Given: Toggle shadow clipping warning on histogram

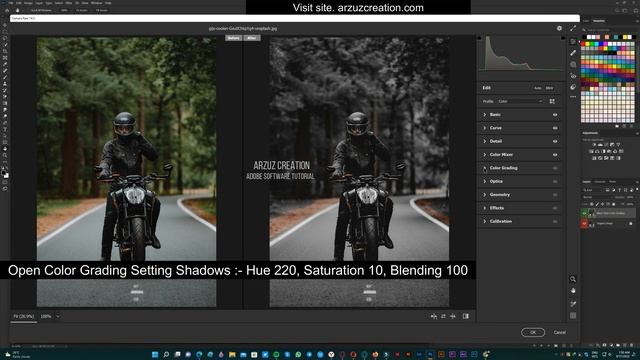Looking at the screenshot, I should pos(480,38).
